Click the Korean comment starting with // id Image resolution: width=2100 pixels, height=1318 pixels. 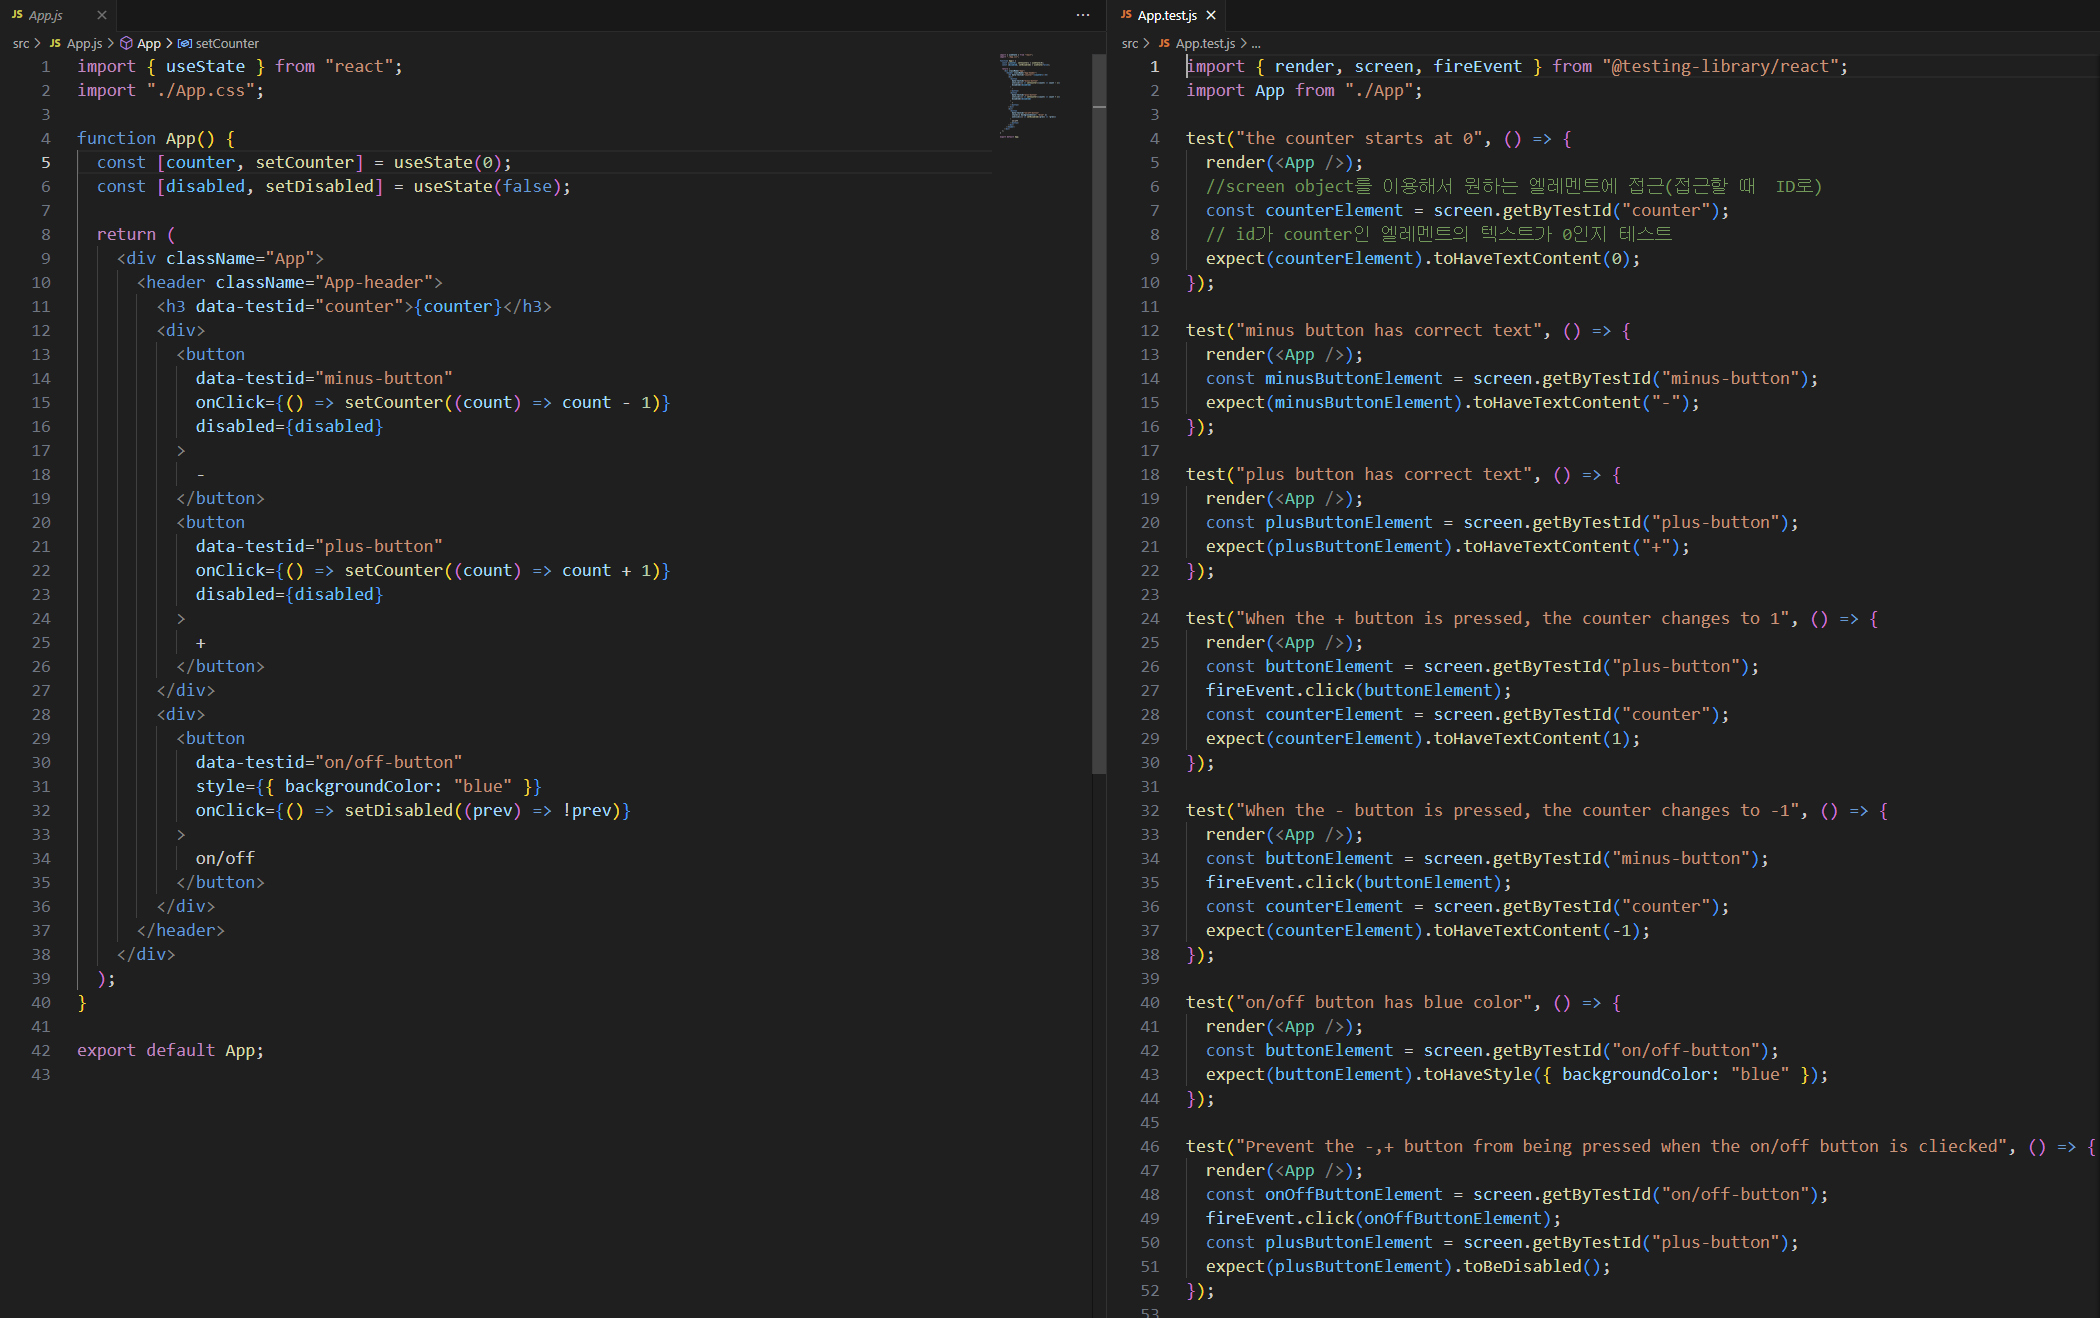1439,234
